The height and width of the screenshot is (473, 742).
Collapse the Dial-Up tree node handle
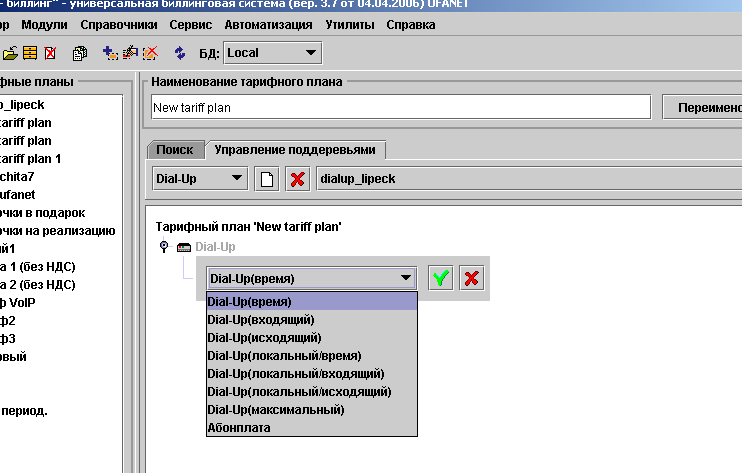coord(164,246)
